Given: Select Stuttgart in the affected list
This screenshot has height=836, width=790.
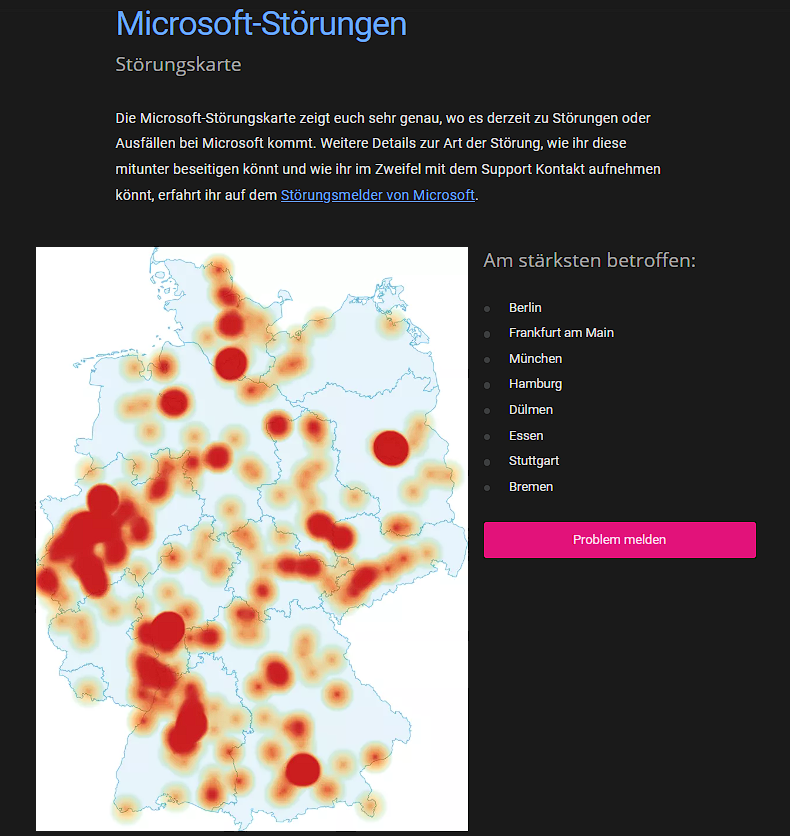Looking at the screenshot, I should (534, 461).
